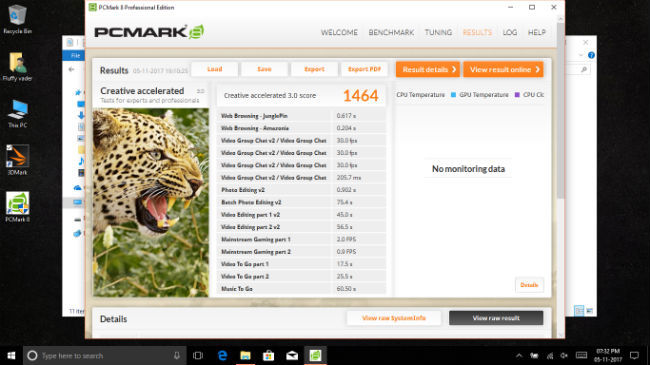
Task: Open Result details arrow button
Action: [428, 69]
